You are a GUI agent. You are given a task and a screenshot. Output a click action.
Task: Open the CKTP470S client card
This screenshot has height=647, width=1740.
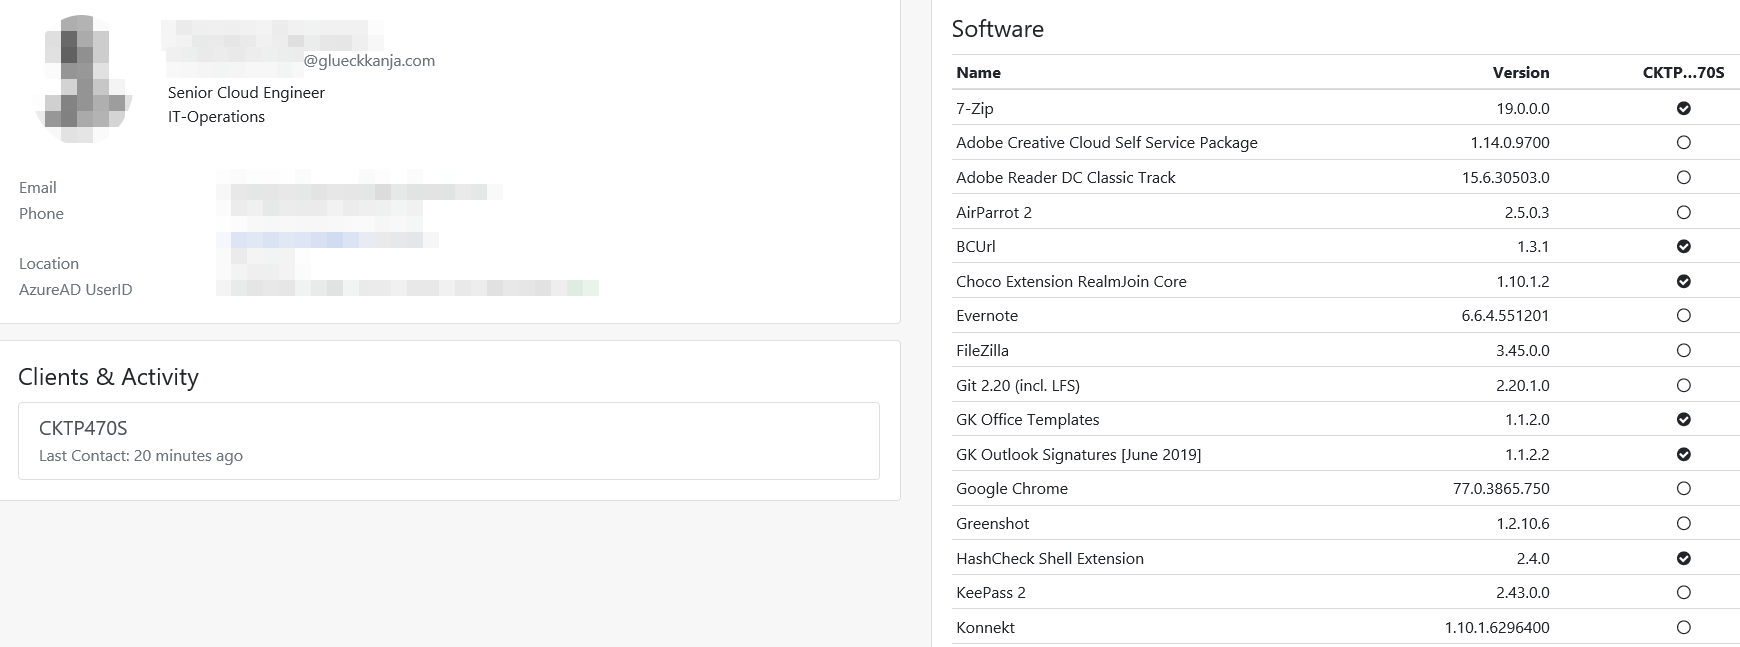(449, 441)
